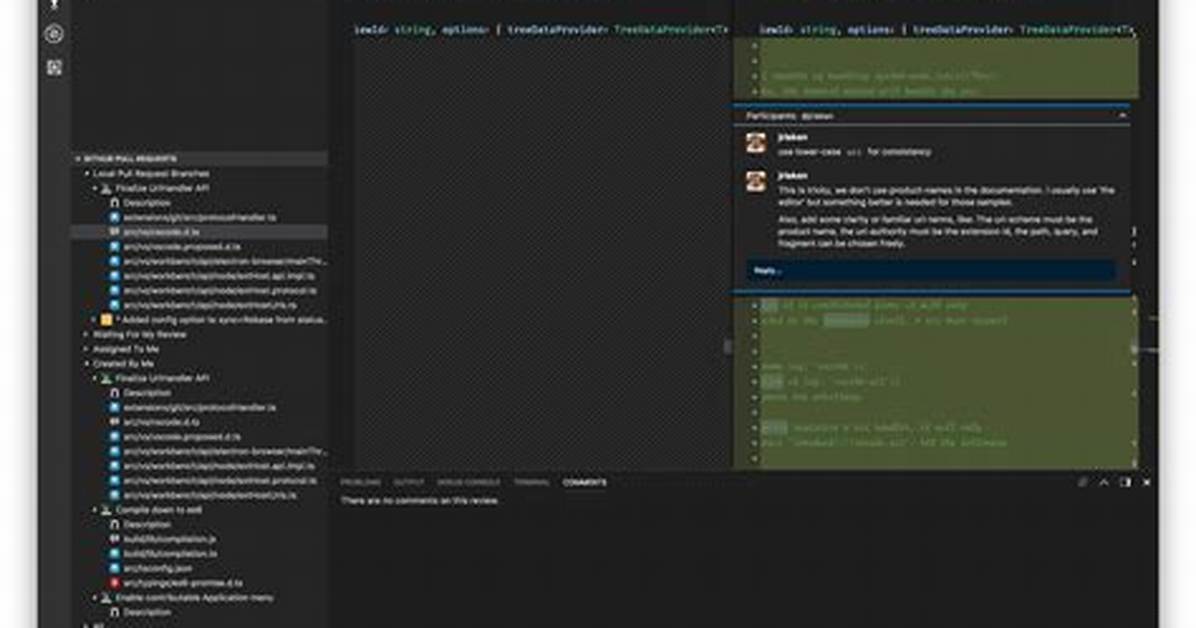Click 'There are no comments on this review' text
Screen dimensions: 1196x628
click(x=420, y=501)
